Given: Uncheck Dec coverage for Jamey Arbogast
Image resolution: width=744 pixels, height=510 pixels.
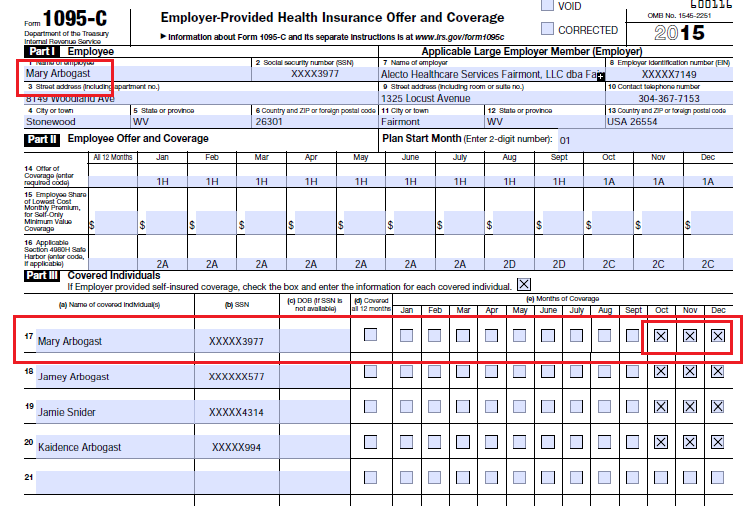Looking at the screenshot, I should (x=717, y=371).
